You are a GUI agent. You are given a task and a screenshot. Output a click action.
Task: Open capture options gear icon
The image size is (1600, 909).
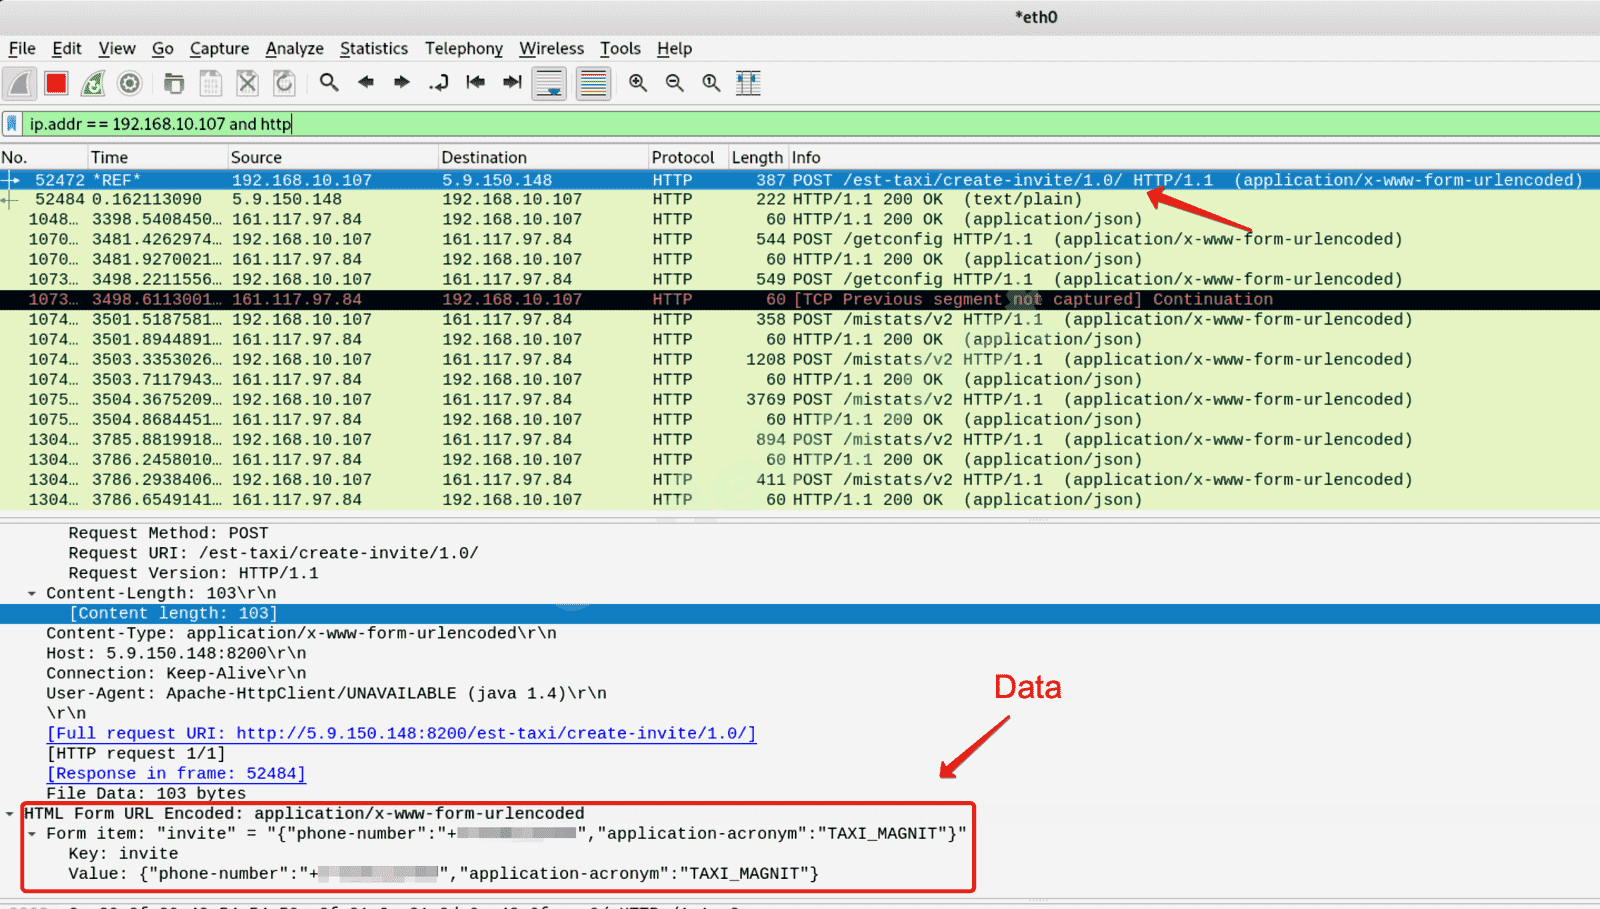click(130, 83)
